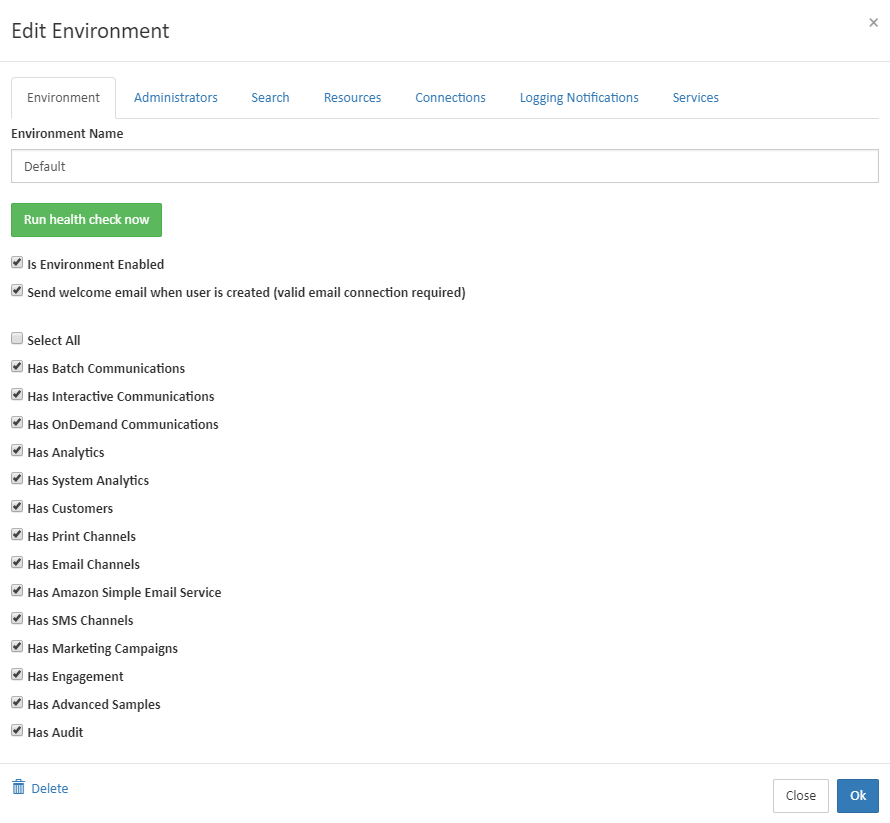
Task: Click the Environment Name label
Action: [x=67, y=133]
